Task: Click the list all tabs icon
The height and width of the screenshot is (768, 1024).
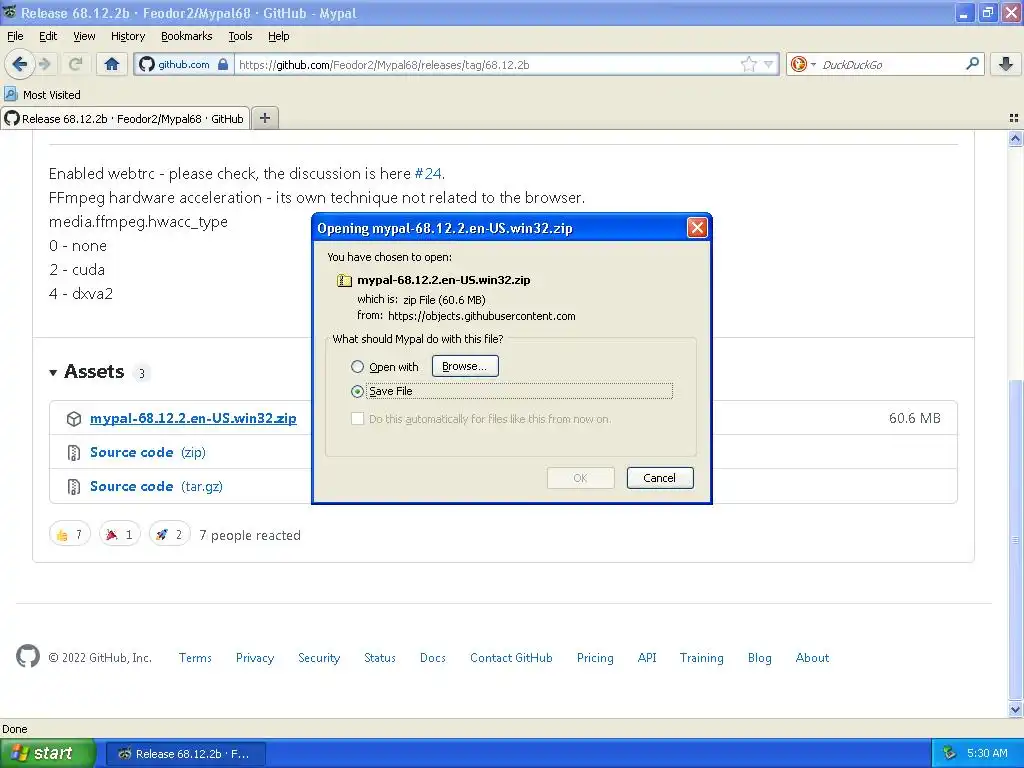Action: click(x=1014, y=118)
